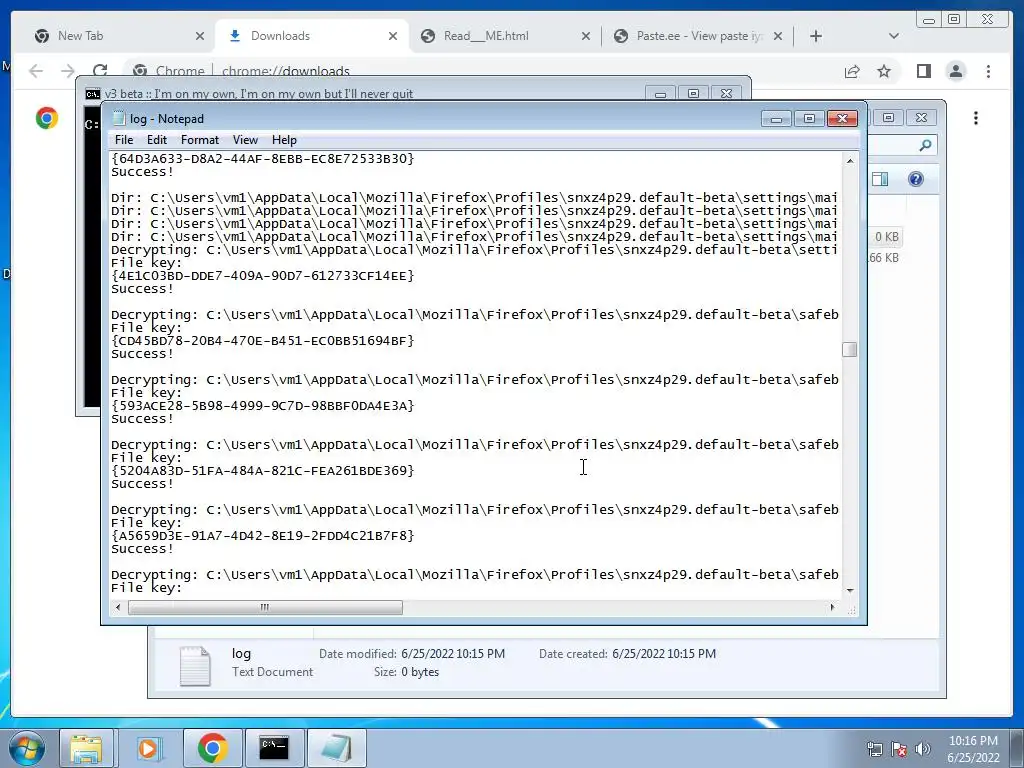Close the log Notepad window

coord(842,118)
